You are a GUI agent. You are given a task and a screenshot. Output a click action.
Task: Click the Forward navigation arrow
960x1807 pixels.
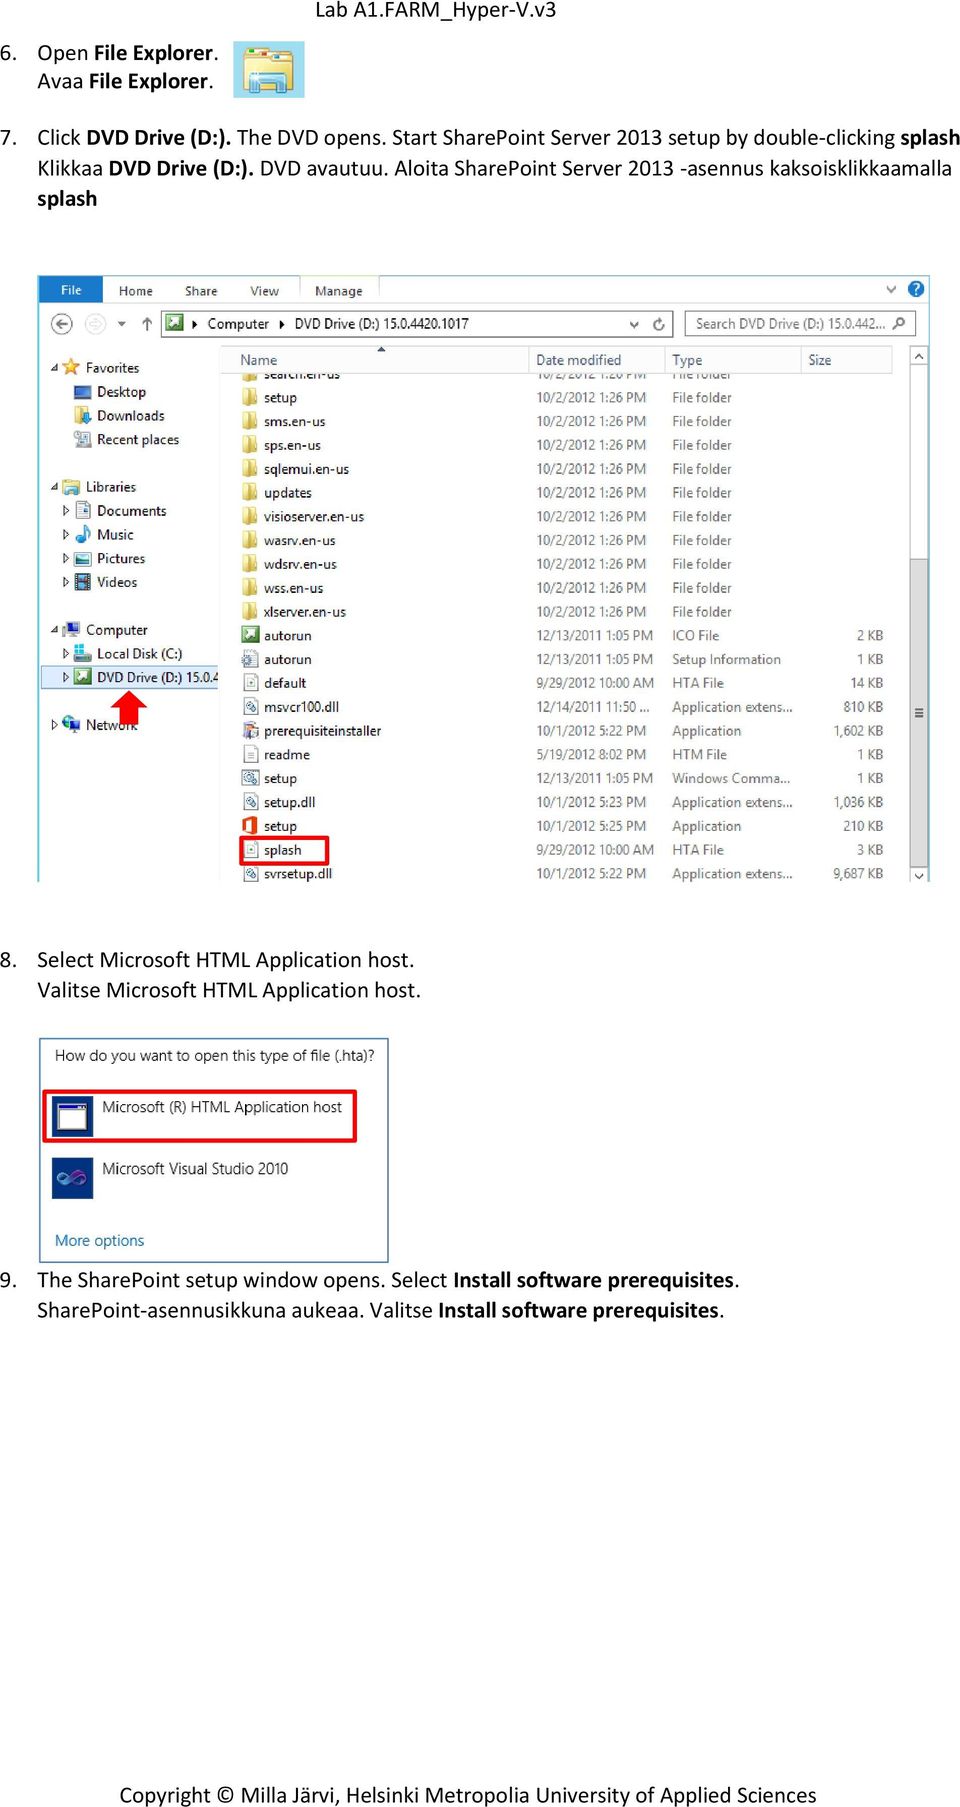pos(95,324)
